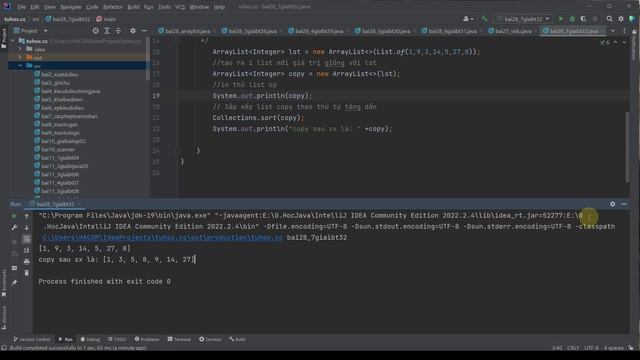Screen dimensions: 640x360
Task: Open the editor tabs three-dot options menu
Action: (624, 31)
